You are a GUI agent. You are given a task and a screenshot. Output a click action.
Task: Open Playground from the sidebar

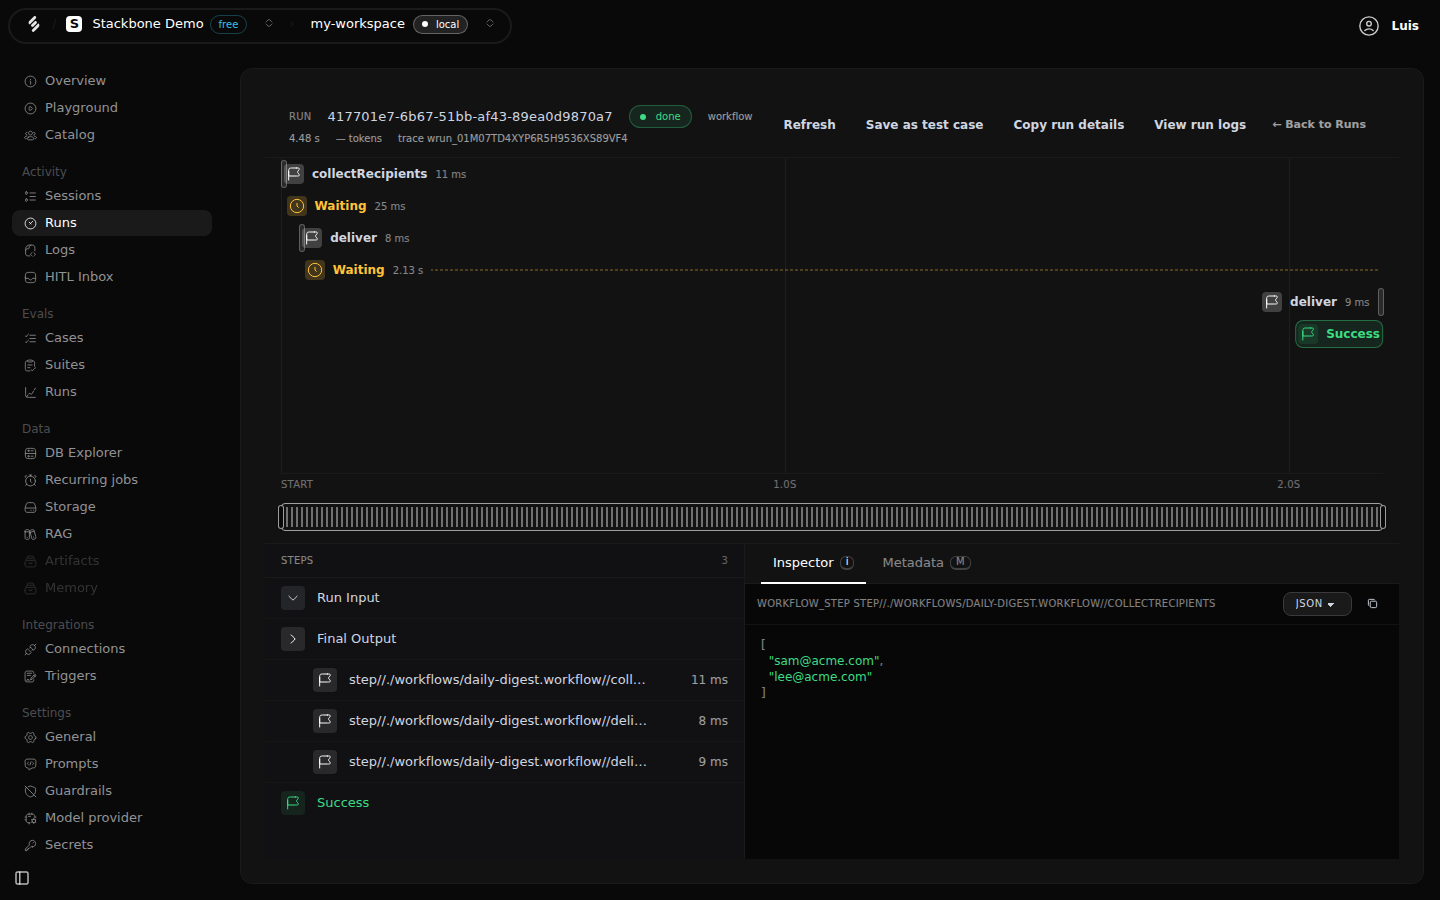click(x=112, y=108)
